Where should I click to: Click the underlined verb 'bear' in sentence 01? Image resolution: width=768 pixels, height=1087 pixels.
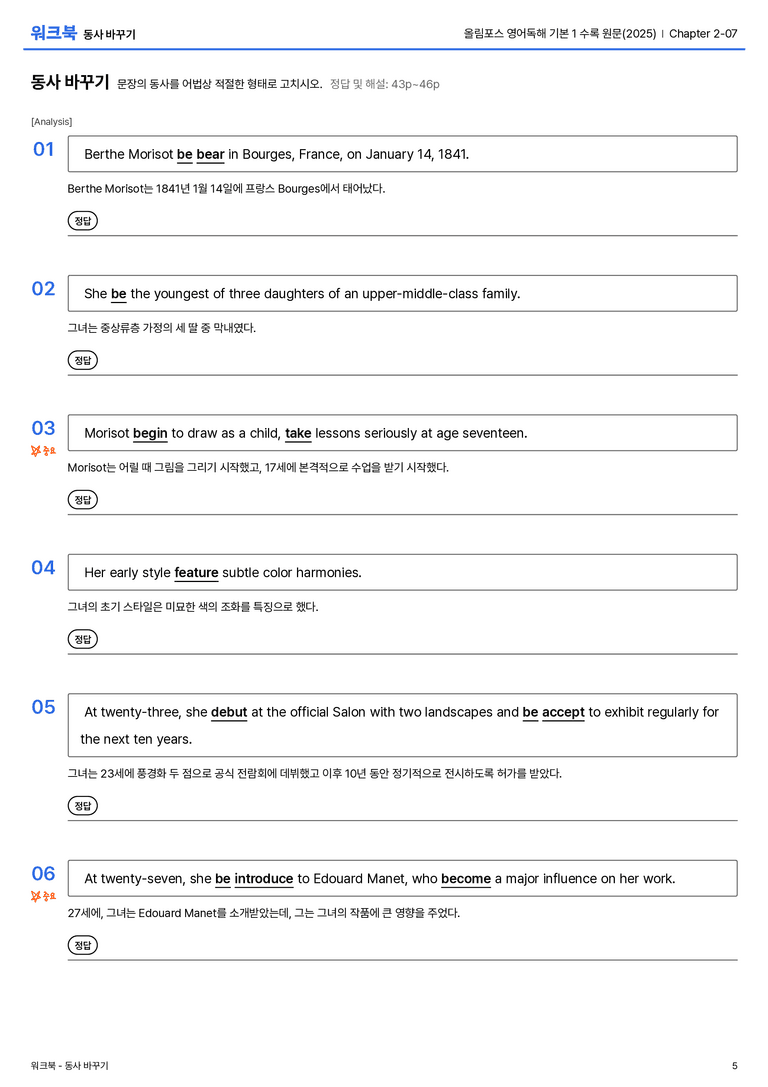210,155
